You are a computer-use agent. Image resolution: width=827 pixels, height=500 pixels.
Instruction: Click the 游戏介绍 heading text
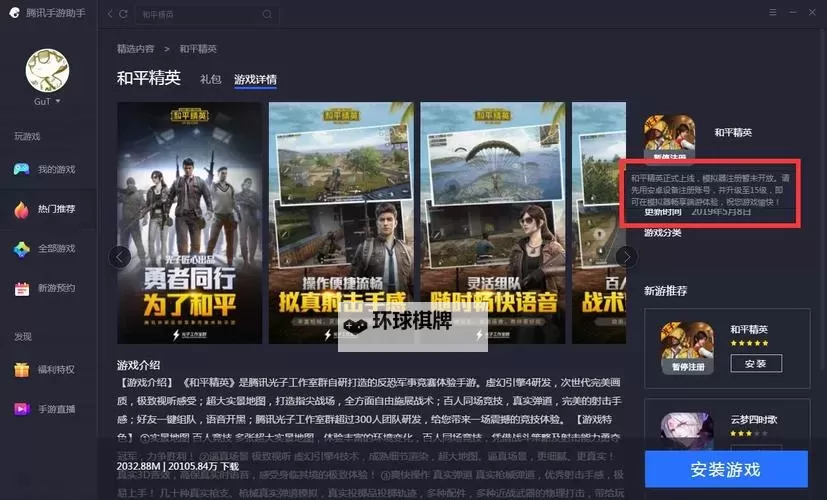(138, 365)
